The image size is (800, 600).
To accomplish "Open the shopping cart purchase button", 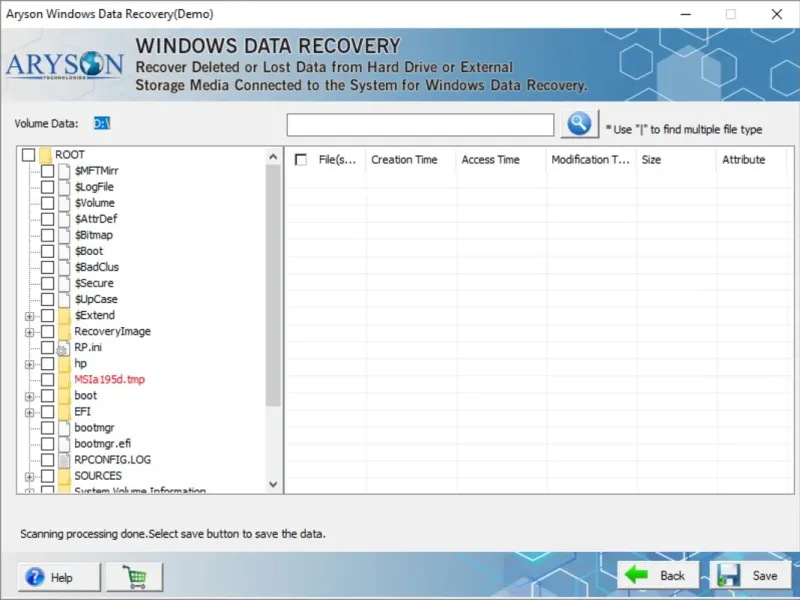I will pos(135,577).
